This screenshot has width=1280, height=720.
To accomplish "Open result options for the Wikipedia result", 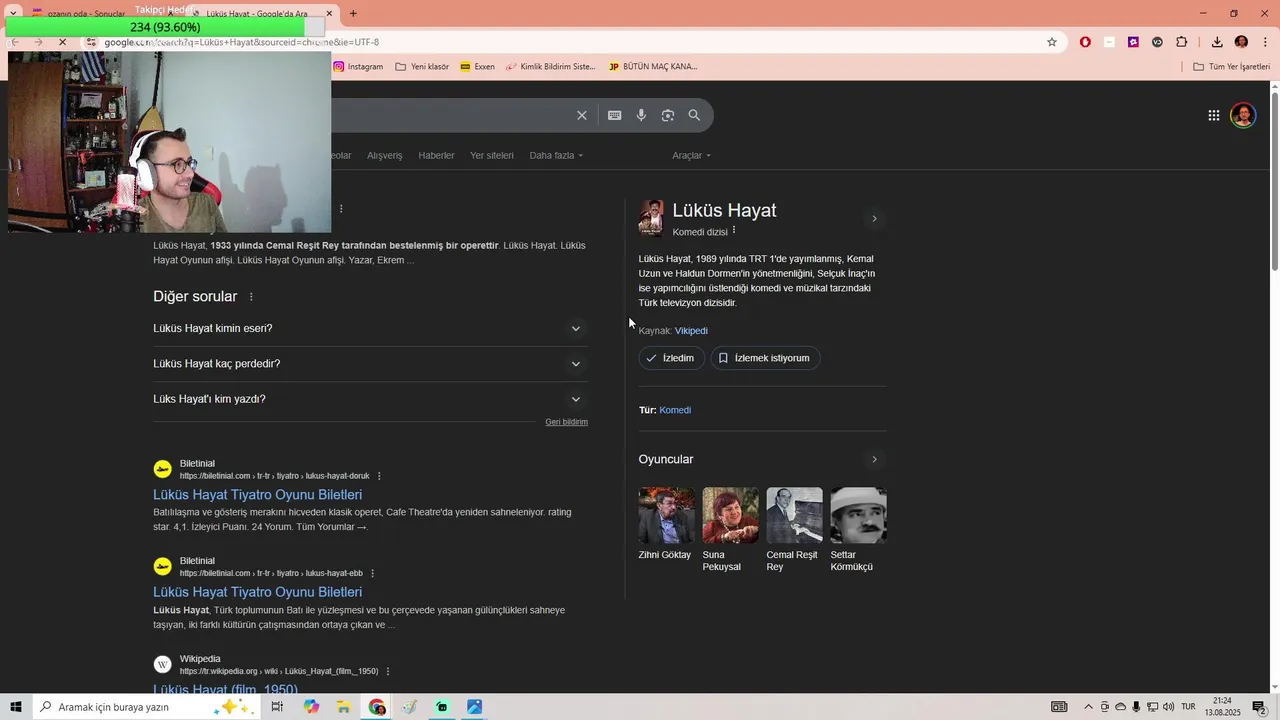I will coord(388,671).
